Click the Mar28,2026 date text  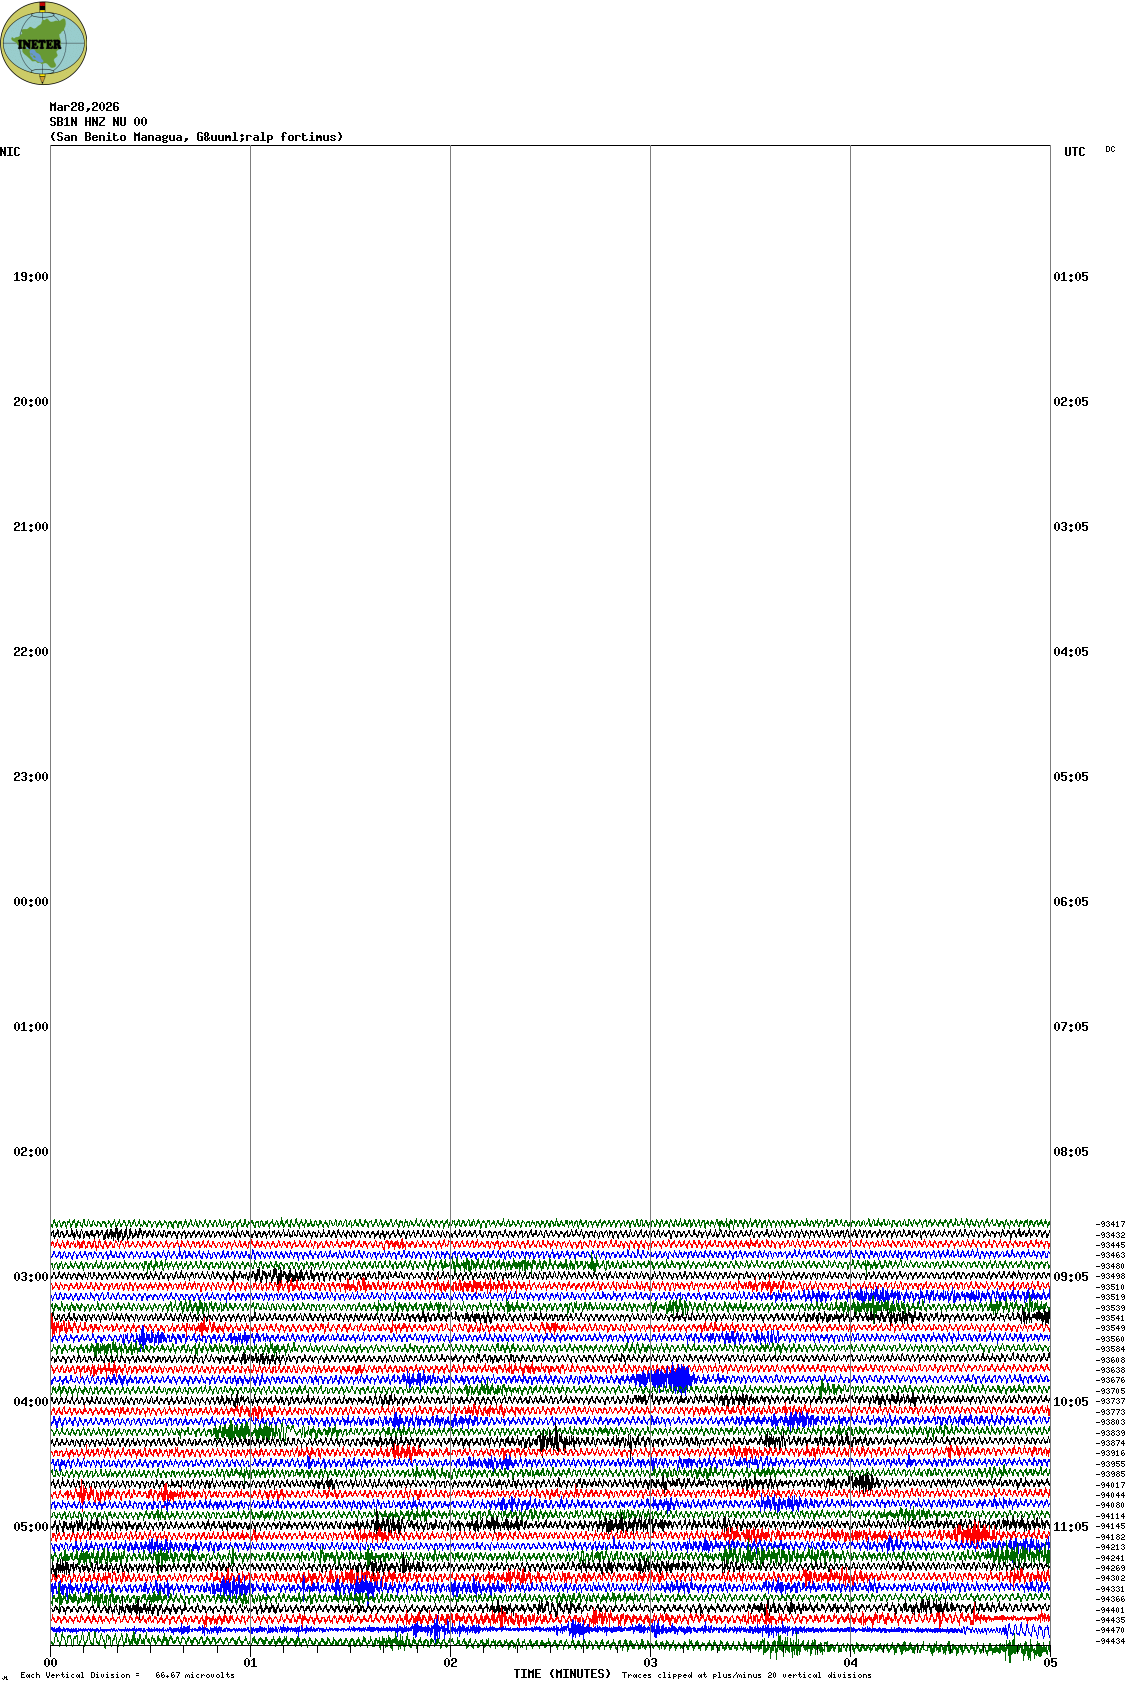(84, 107)
